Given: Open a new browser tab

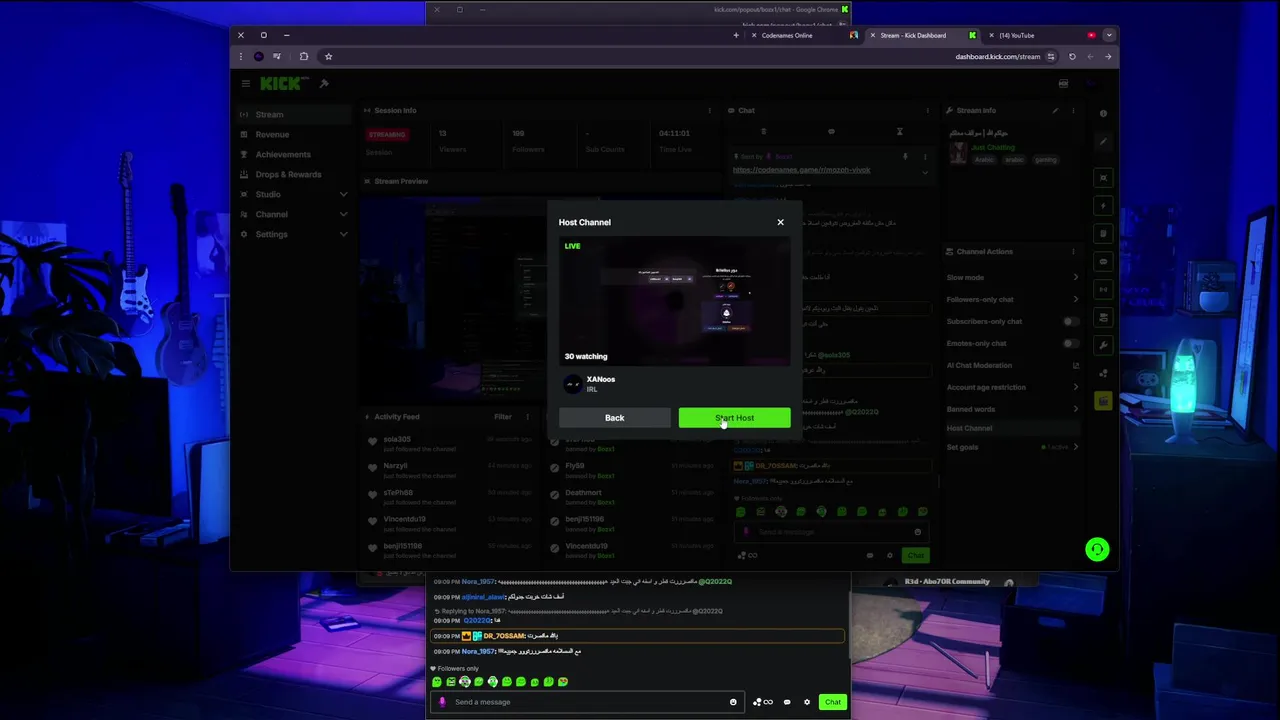Looking at the screenshot, I should 736,35.
